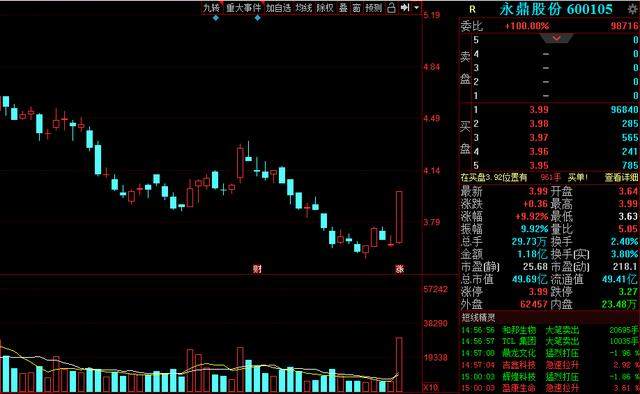Click the 委比 label in the order book
The image size is (640, 394).
click(x=472, y=26)
